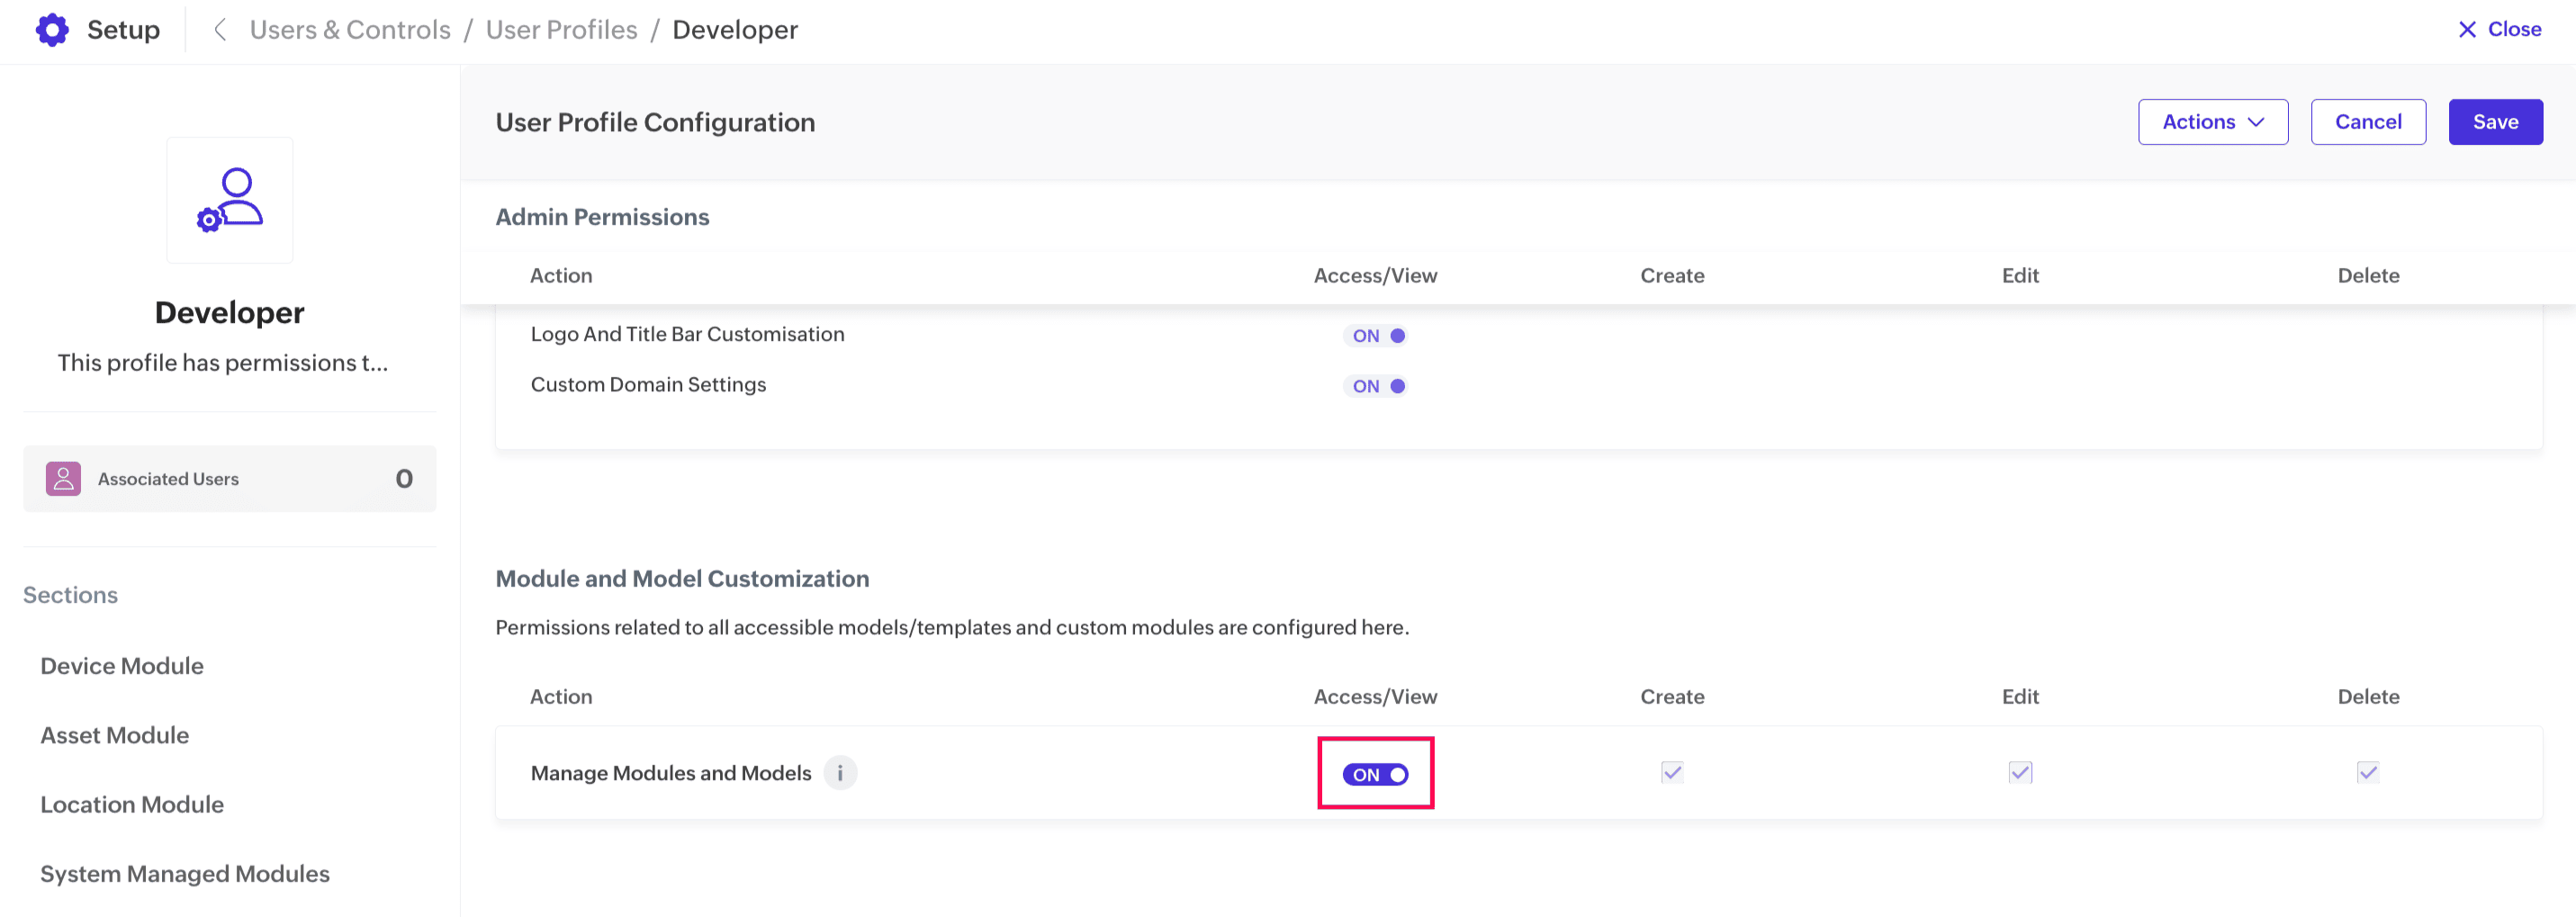Save the user profile configuration
Screen dimensions: 2576x917
pyautogui.click(x=2495, y=122)
